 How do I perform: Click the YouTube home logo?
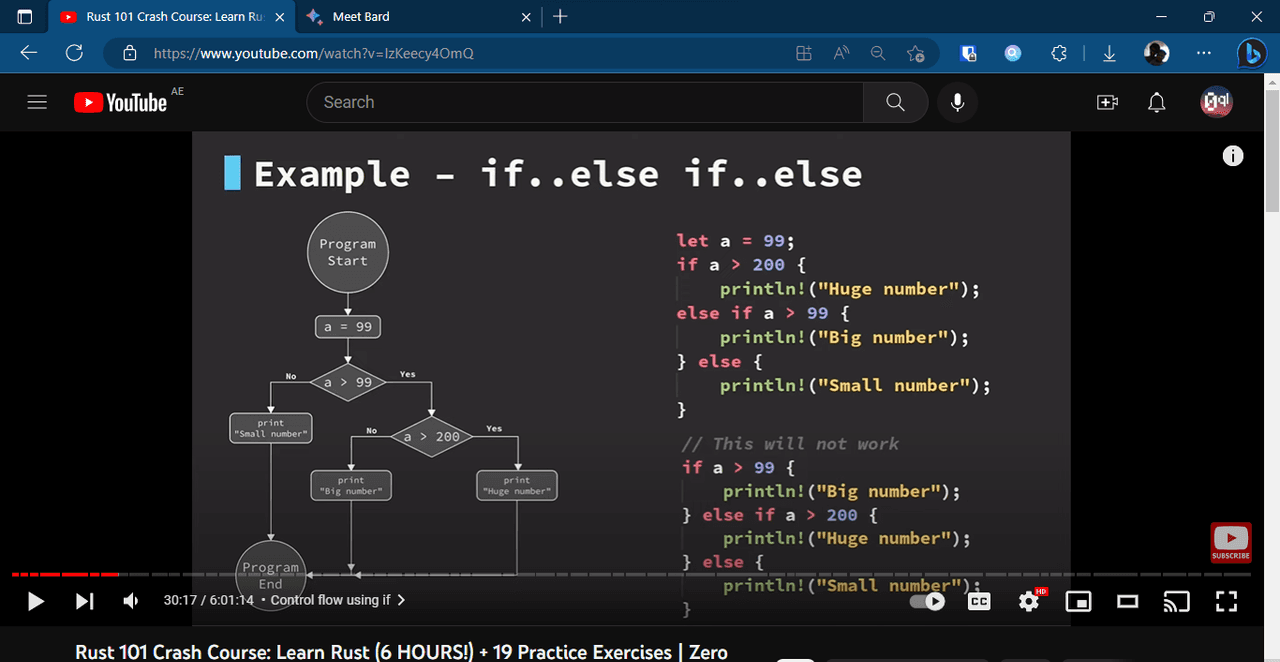tap(121, 102)
